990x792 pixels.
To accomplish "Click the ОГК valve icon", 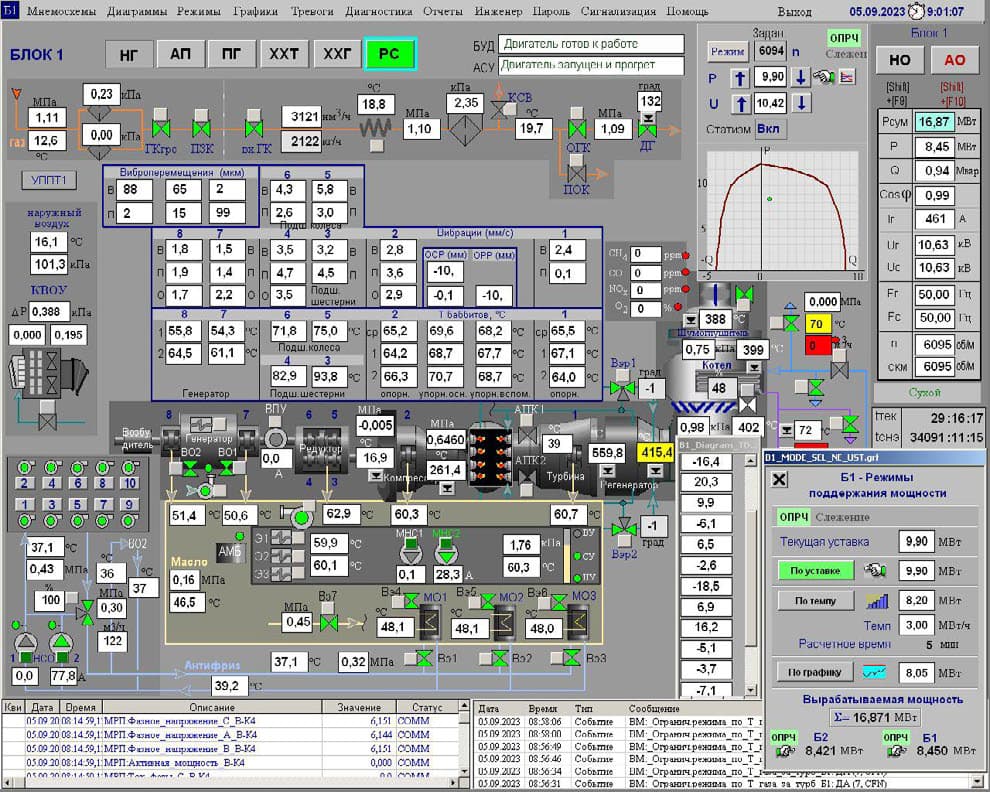I will [577, 130].
